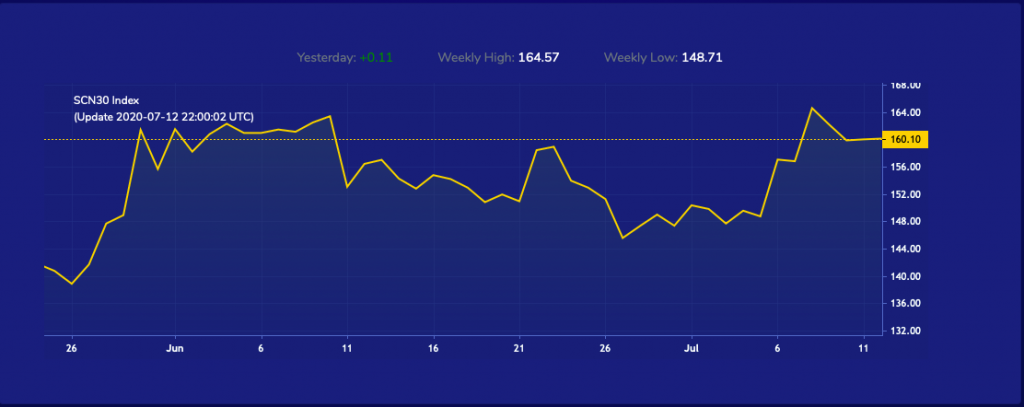Click the "(Update 2020-07-12 22:00:02 UTC)" text
This screenshot has height=407, width=1024.
click(x=163, y=117)
